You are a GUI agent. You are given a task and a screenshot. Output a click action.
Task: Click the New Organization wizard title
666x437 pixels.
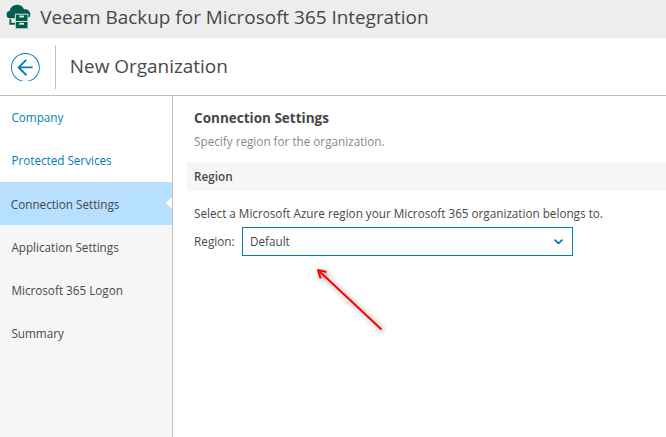(148, 67)
